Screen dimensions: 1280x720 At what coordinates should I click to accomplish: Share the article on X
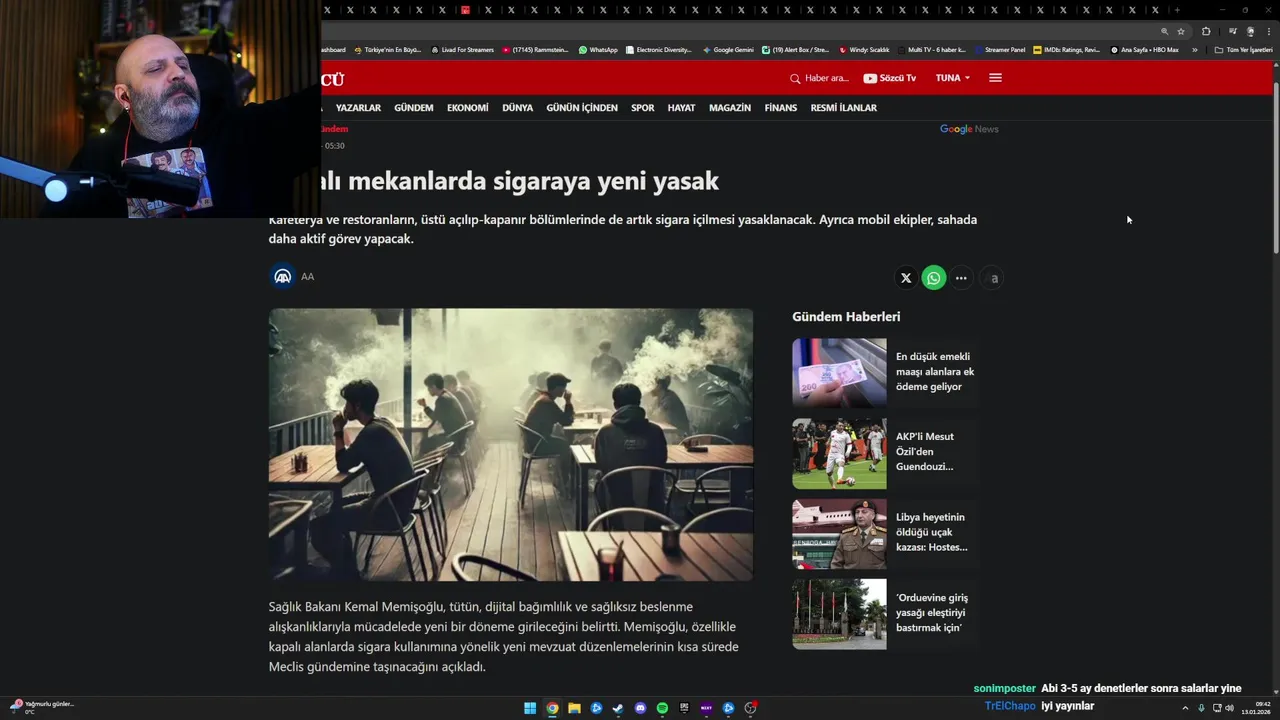906,278
